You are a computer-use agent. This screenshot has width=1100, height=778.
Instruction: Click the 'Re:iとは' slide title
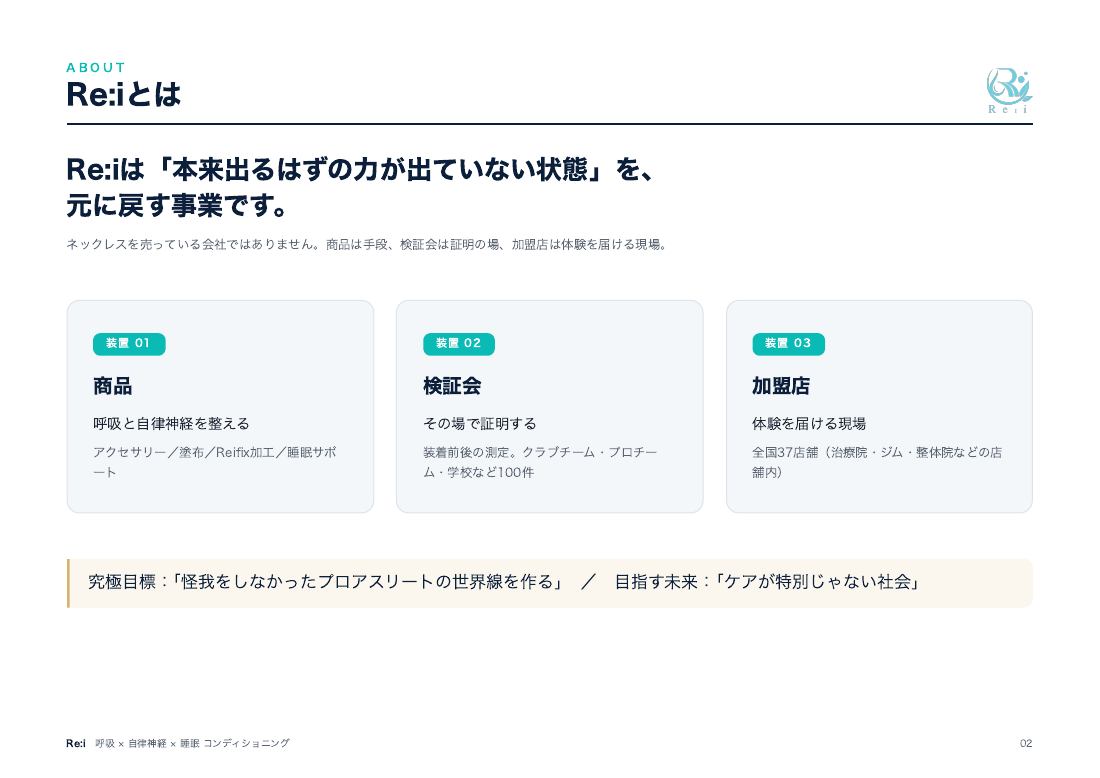tap(123, 95)
